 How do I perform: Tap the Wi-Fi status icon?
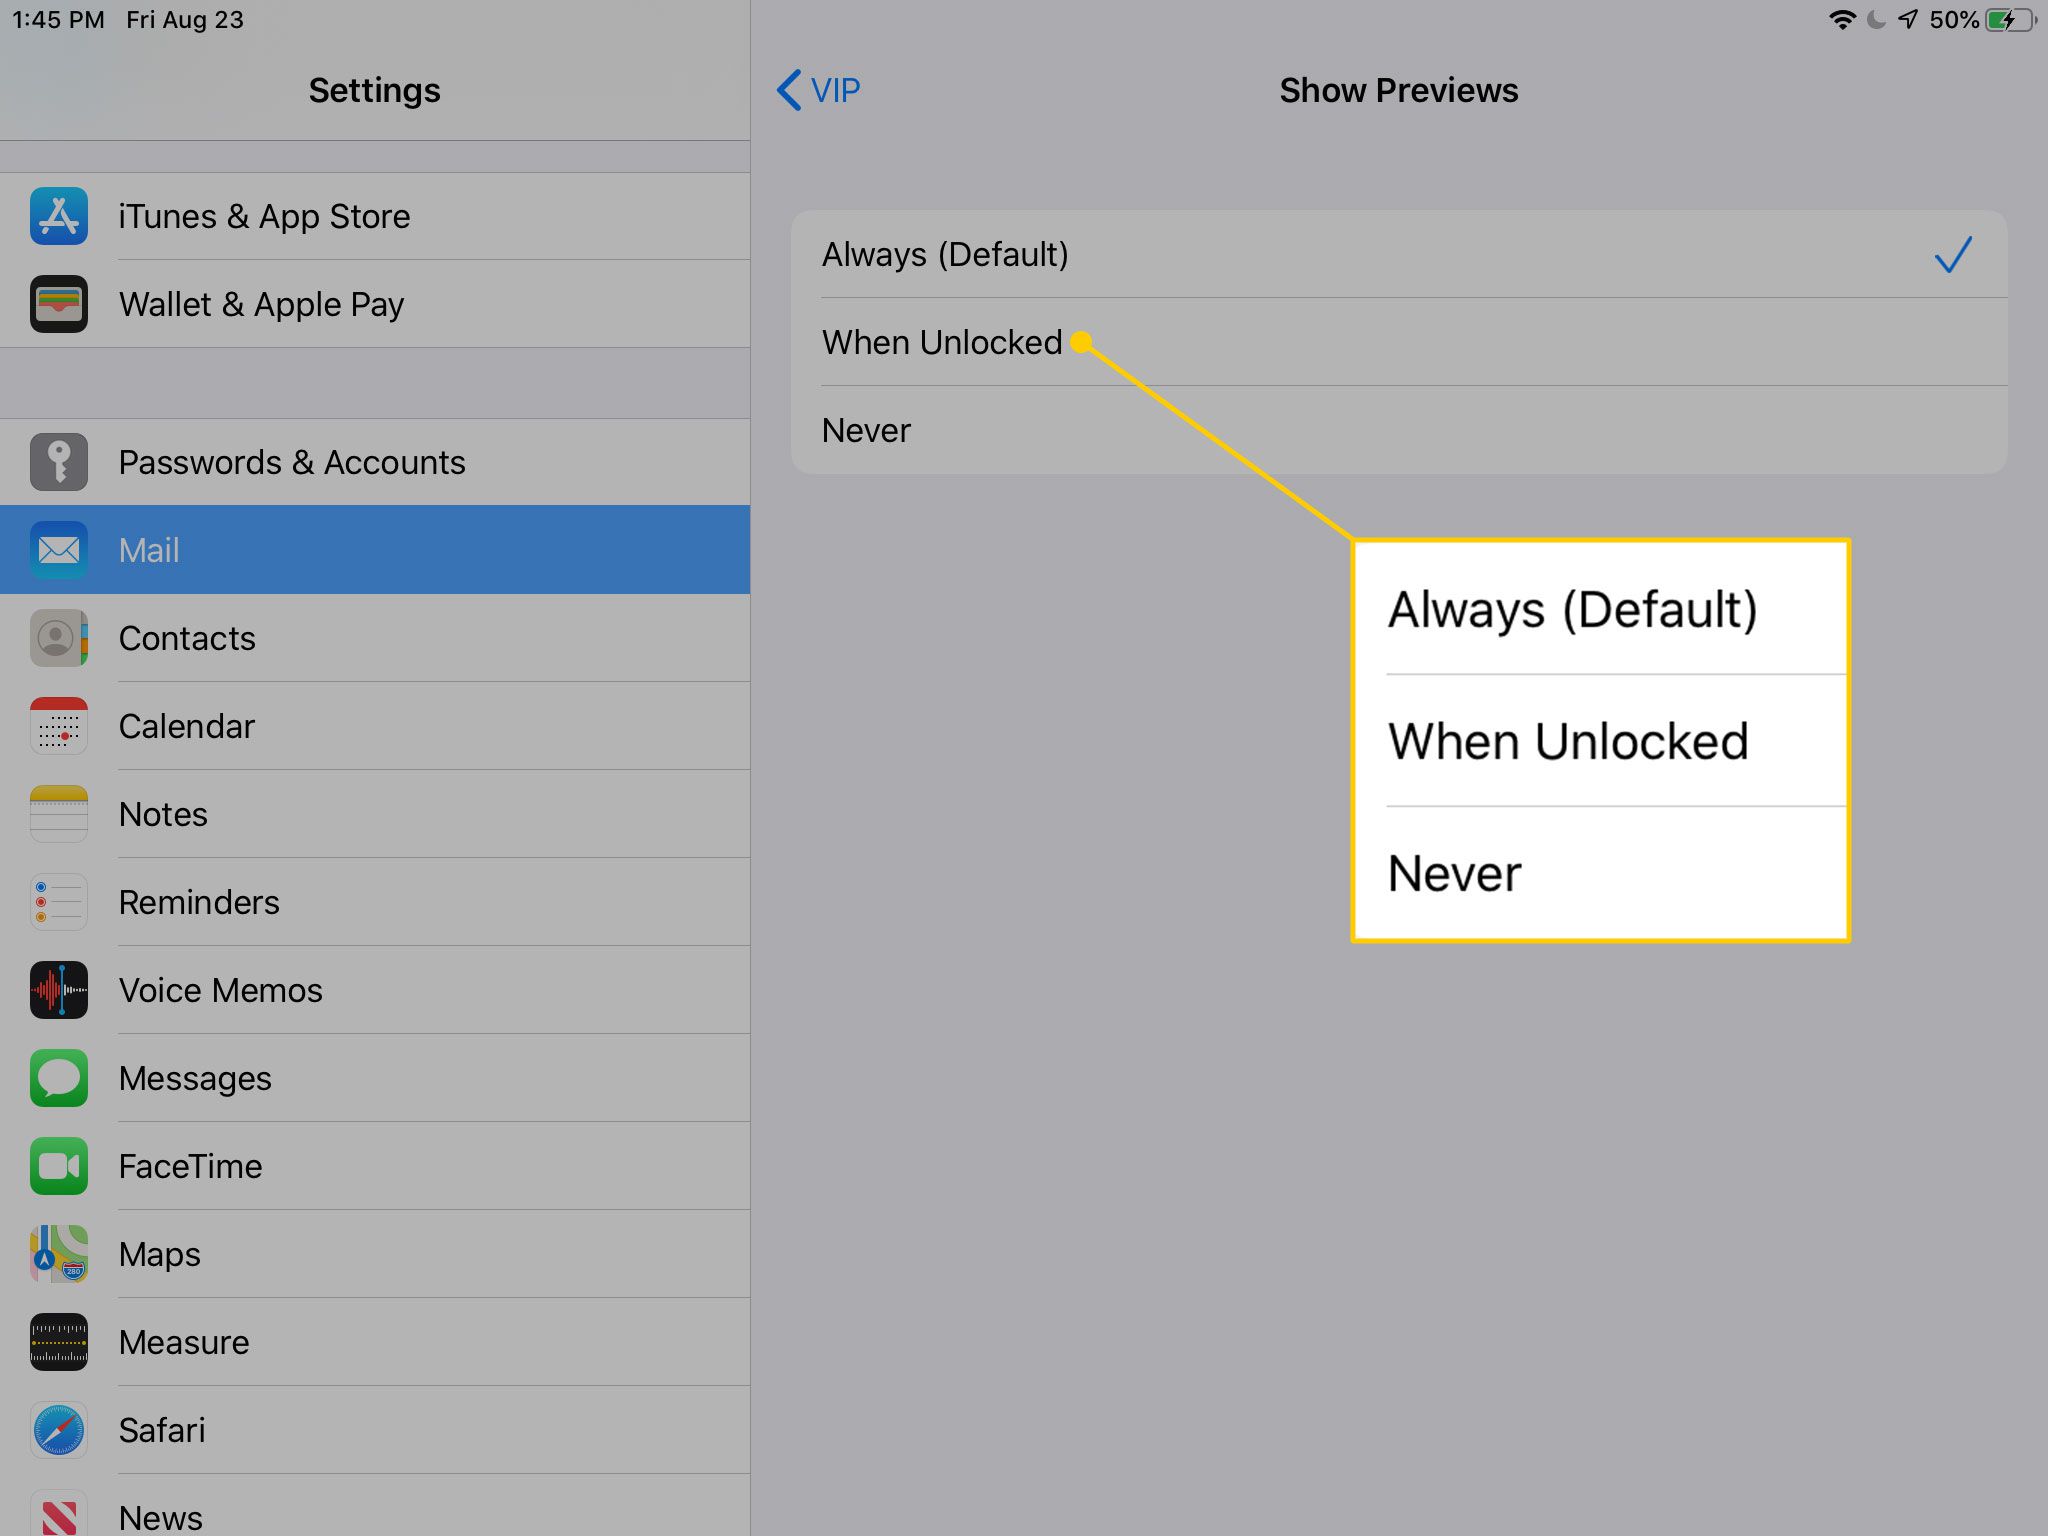[1825, 21]
